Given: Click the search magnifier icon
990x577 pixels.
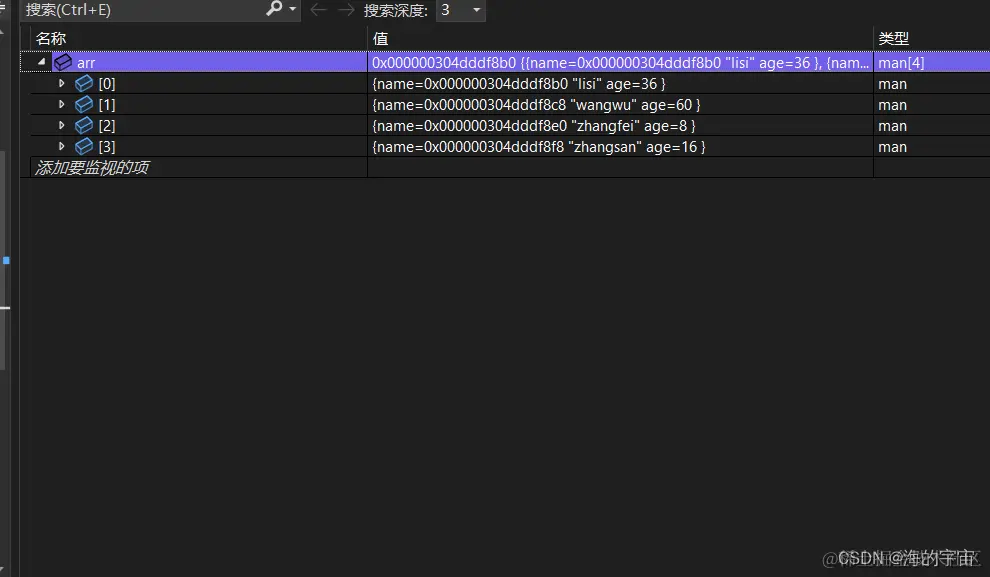Looking at the screenshot, I should 274,9.
